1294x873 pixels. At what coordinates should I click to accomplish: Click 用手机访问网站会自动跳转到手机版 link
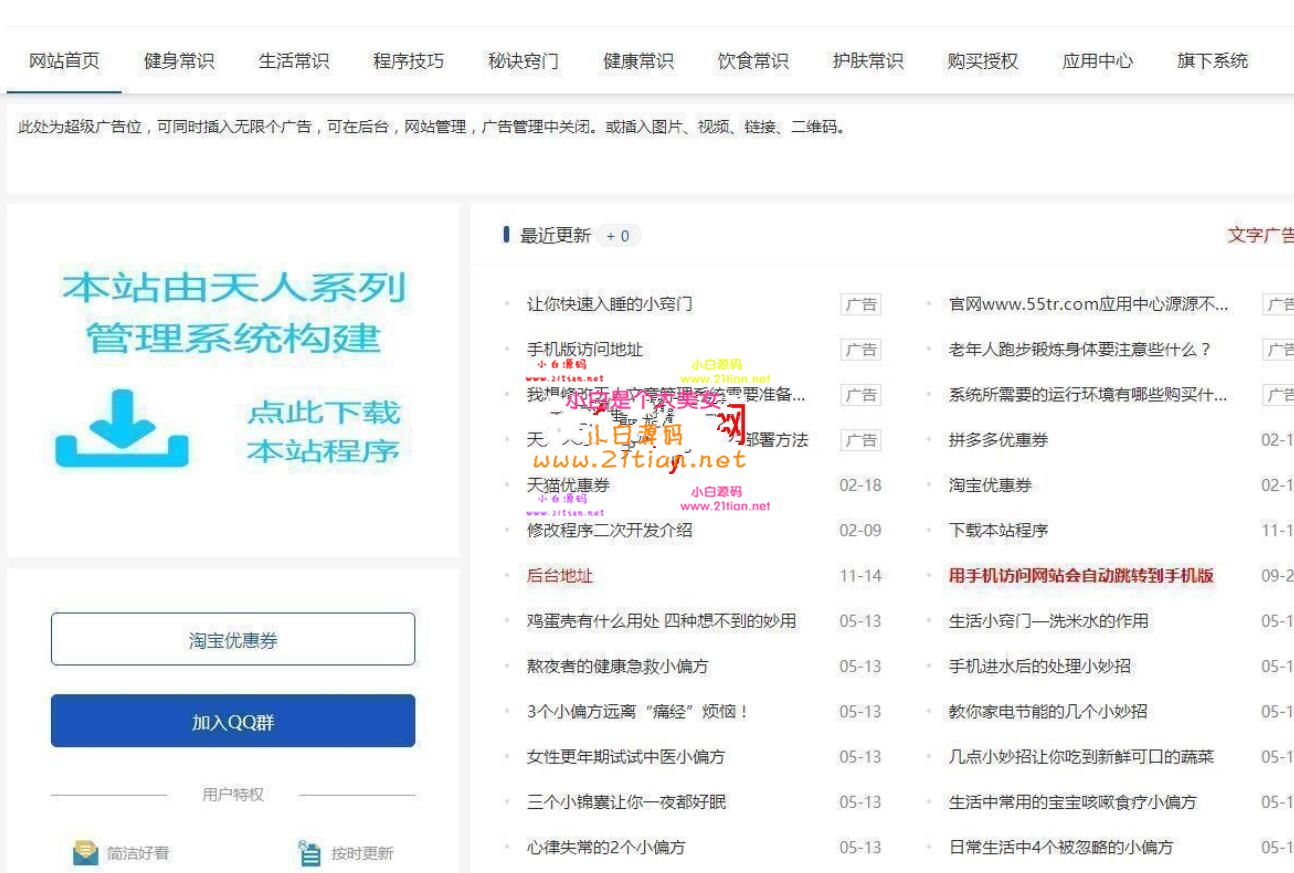point(1080,576)
